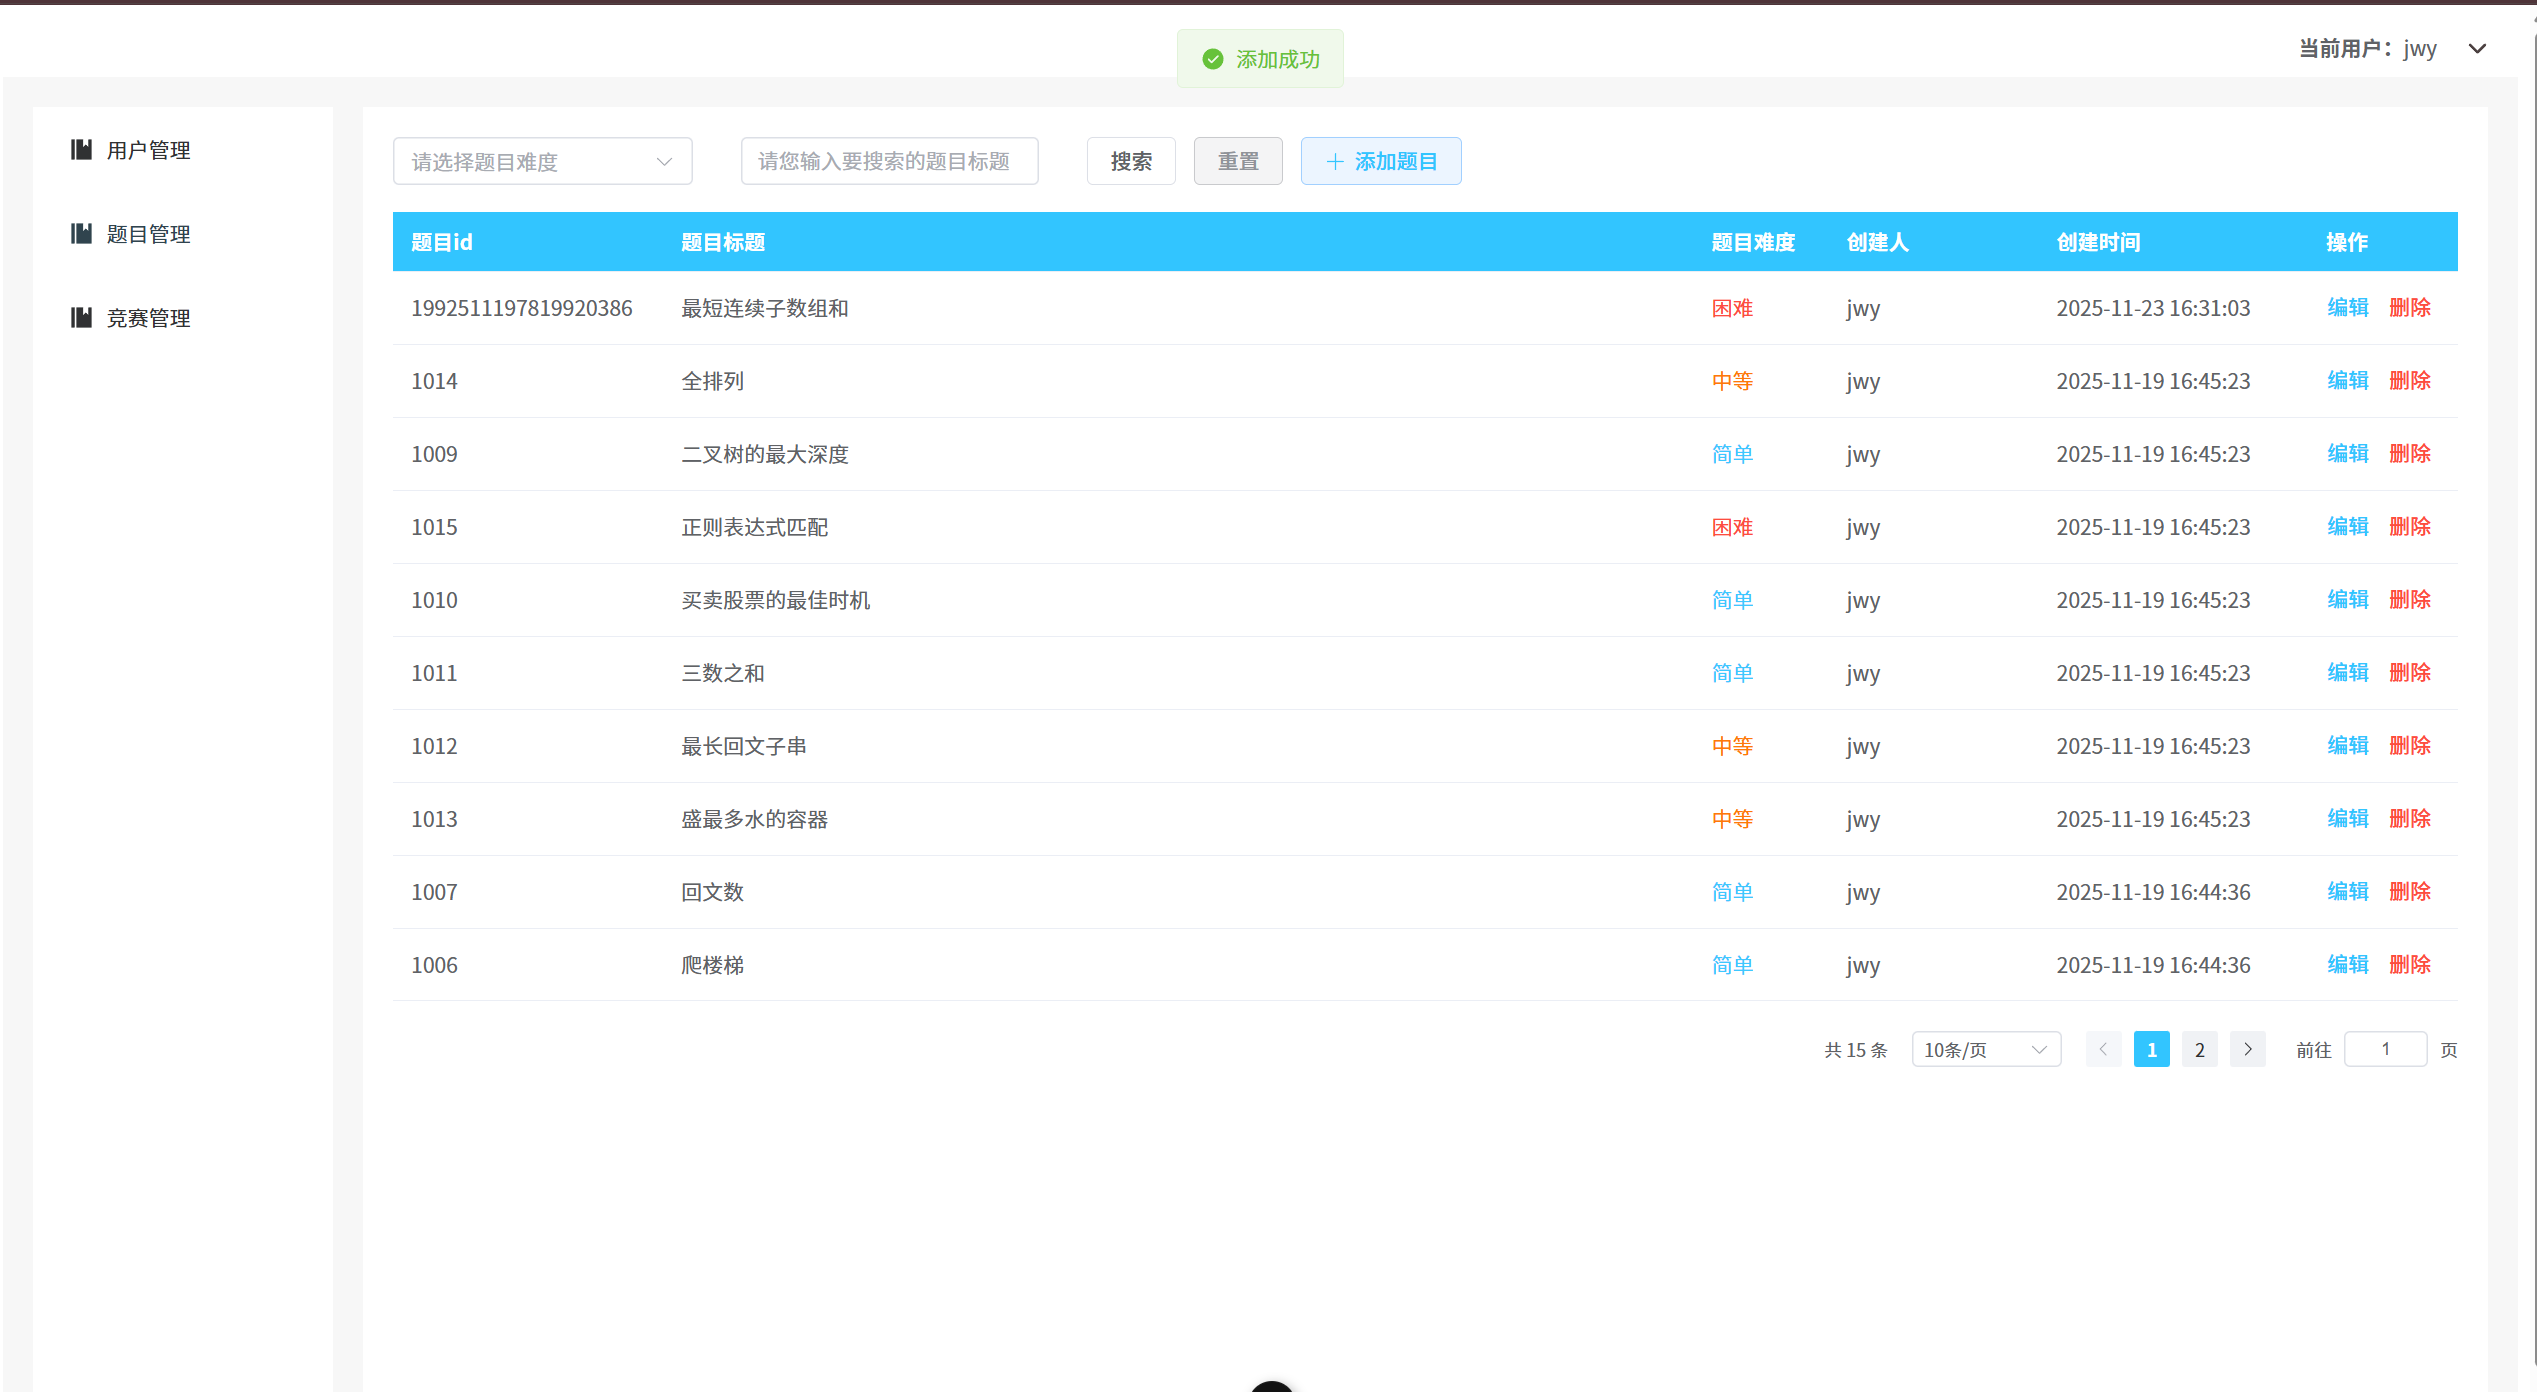This screenshot has width=2537, height=1392.
Task: Click 删除 for problem 1015 正则表达式匹配
Action: 2410,526
